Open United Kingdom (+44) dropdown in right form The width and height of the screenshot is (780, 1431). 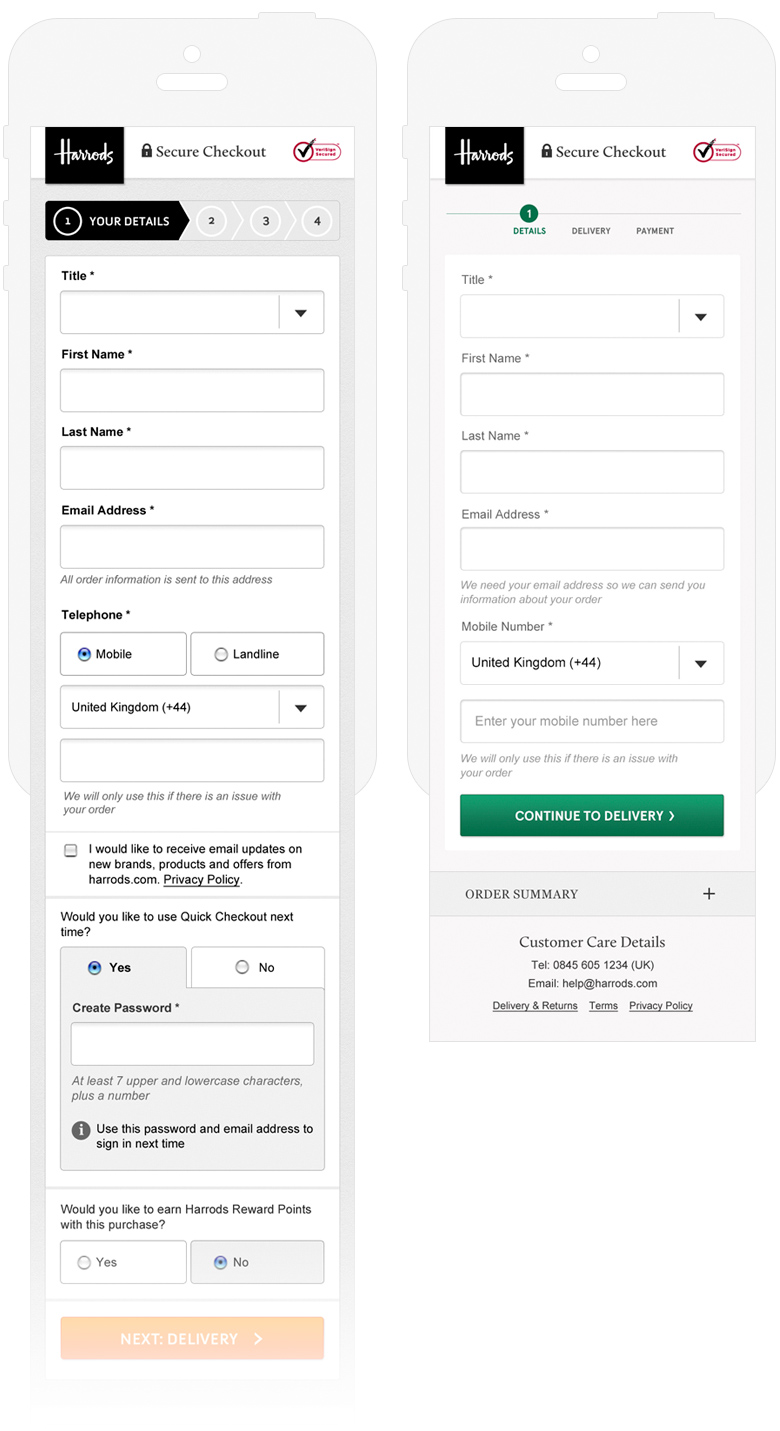(x=592, y=663)
